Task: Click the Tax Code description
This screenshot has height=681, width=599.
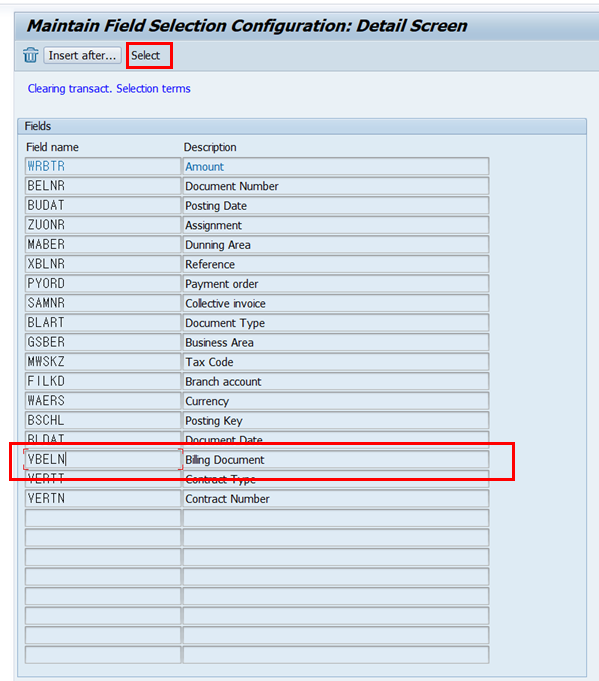Action: pyautogui.click(x=336, y=362)
